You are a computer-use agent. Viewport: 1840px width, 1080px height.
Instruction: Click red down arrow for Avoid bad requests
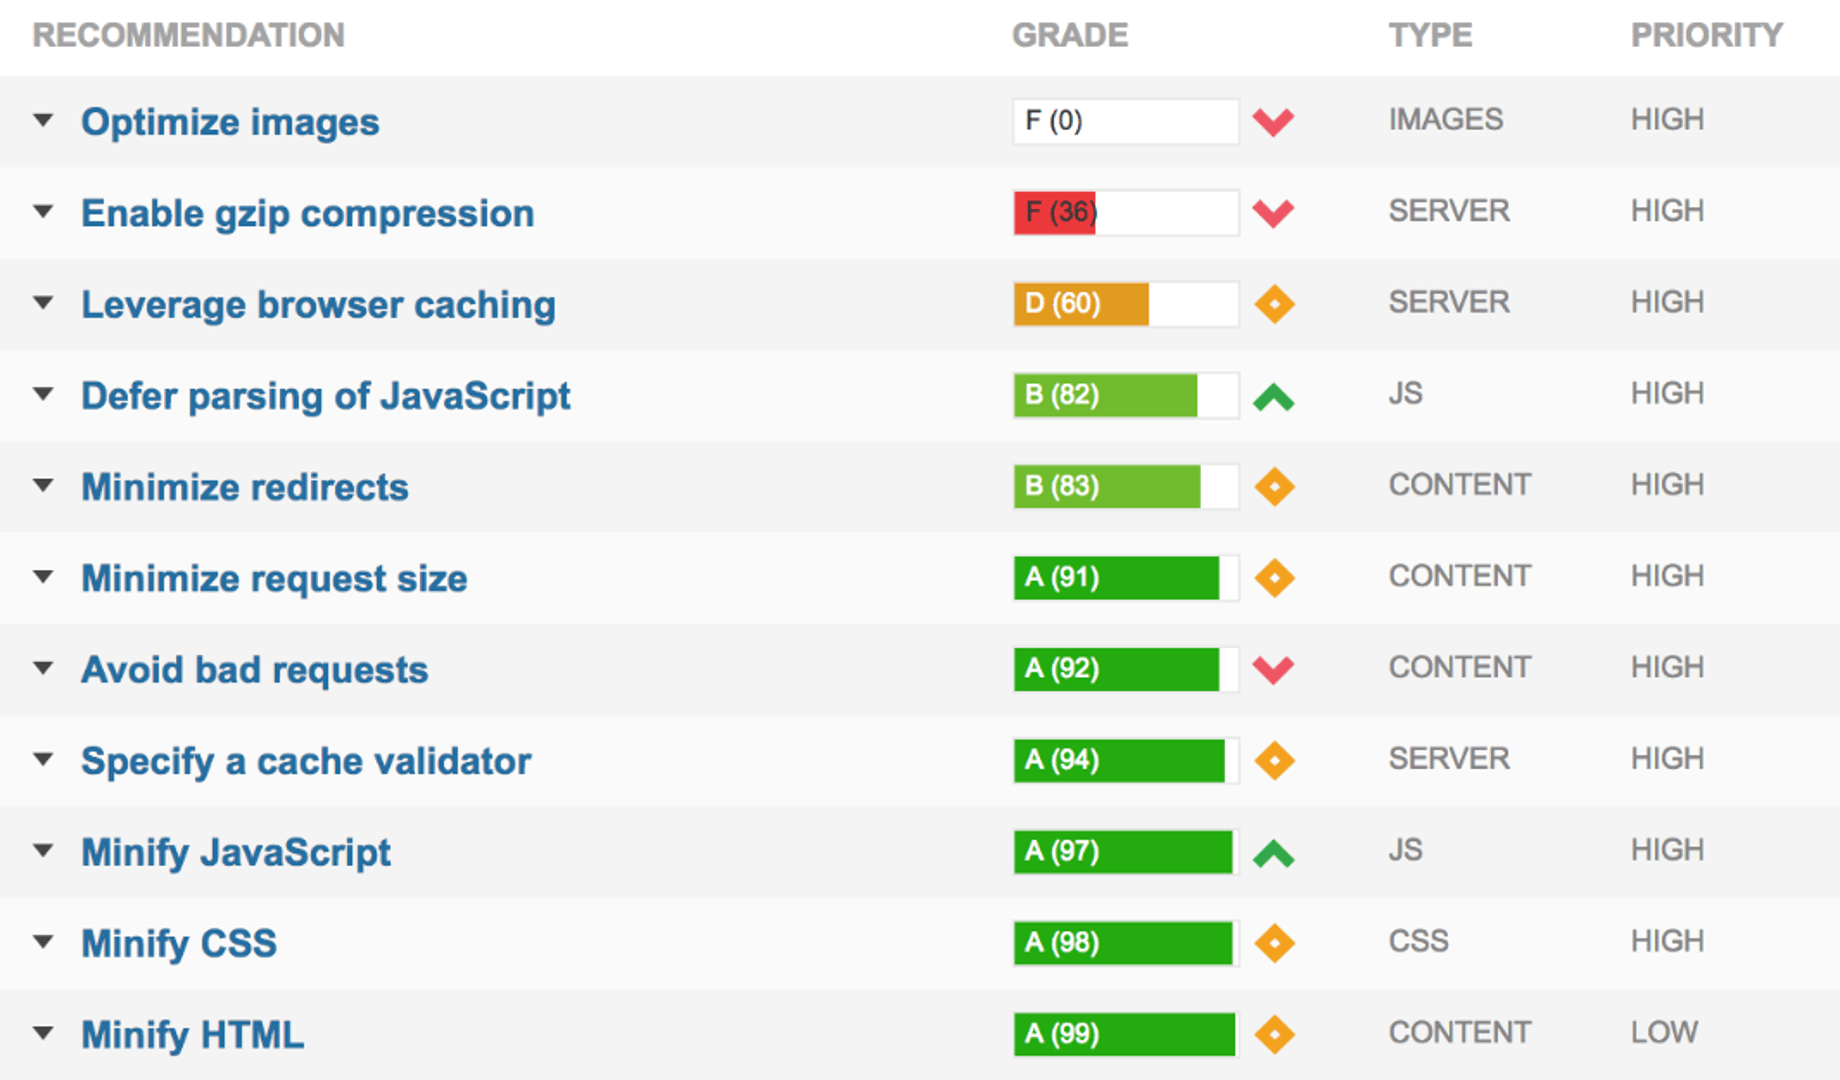coord(1273,669)
